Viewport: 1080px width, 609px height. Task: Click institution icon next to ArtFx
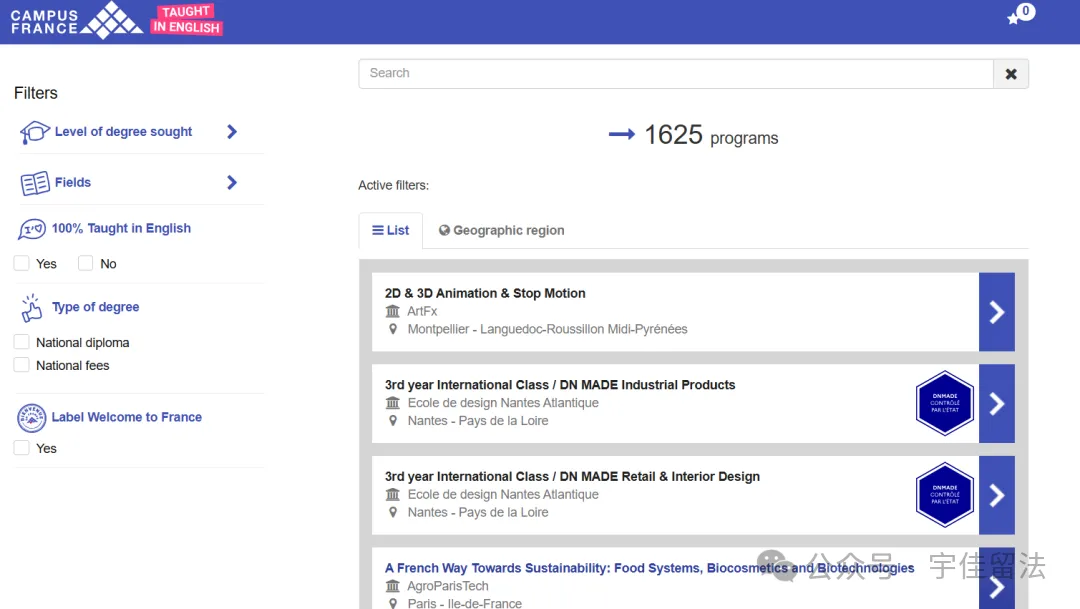393,311
